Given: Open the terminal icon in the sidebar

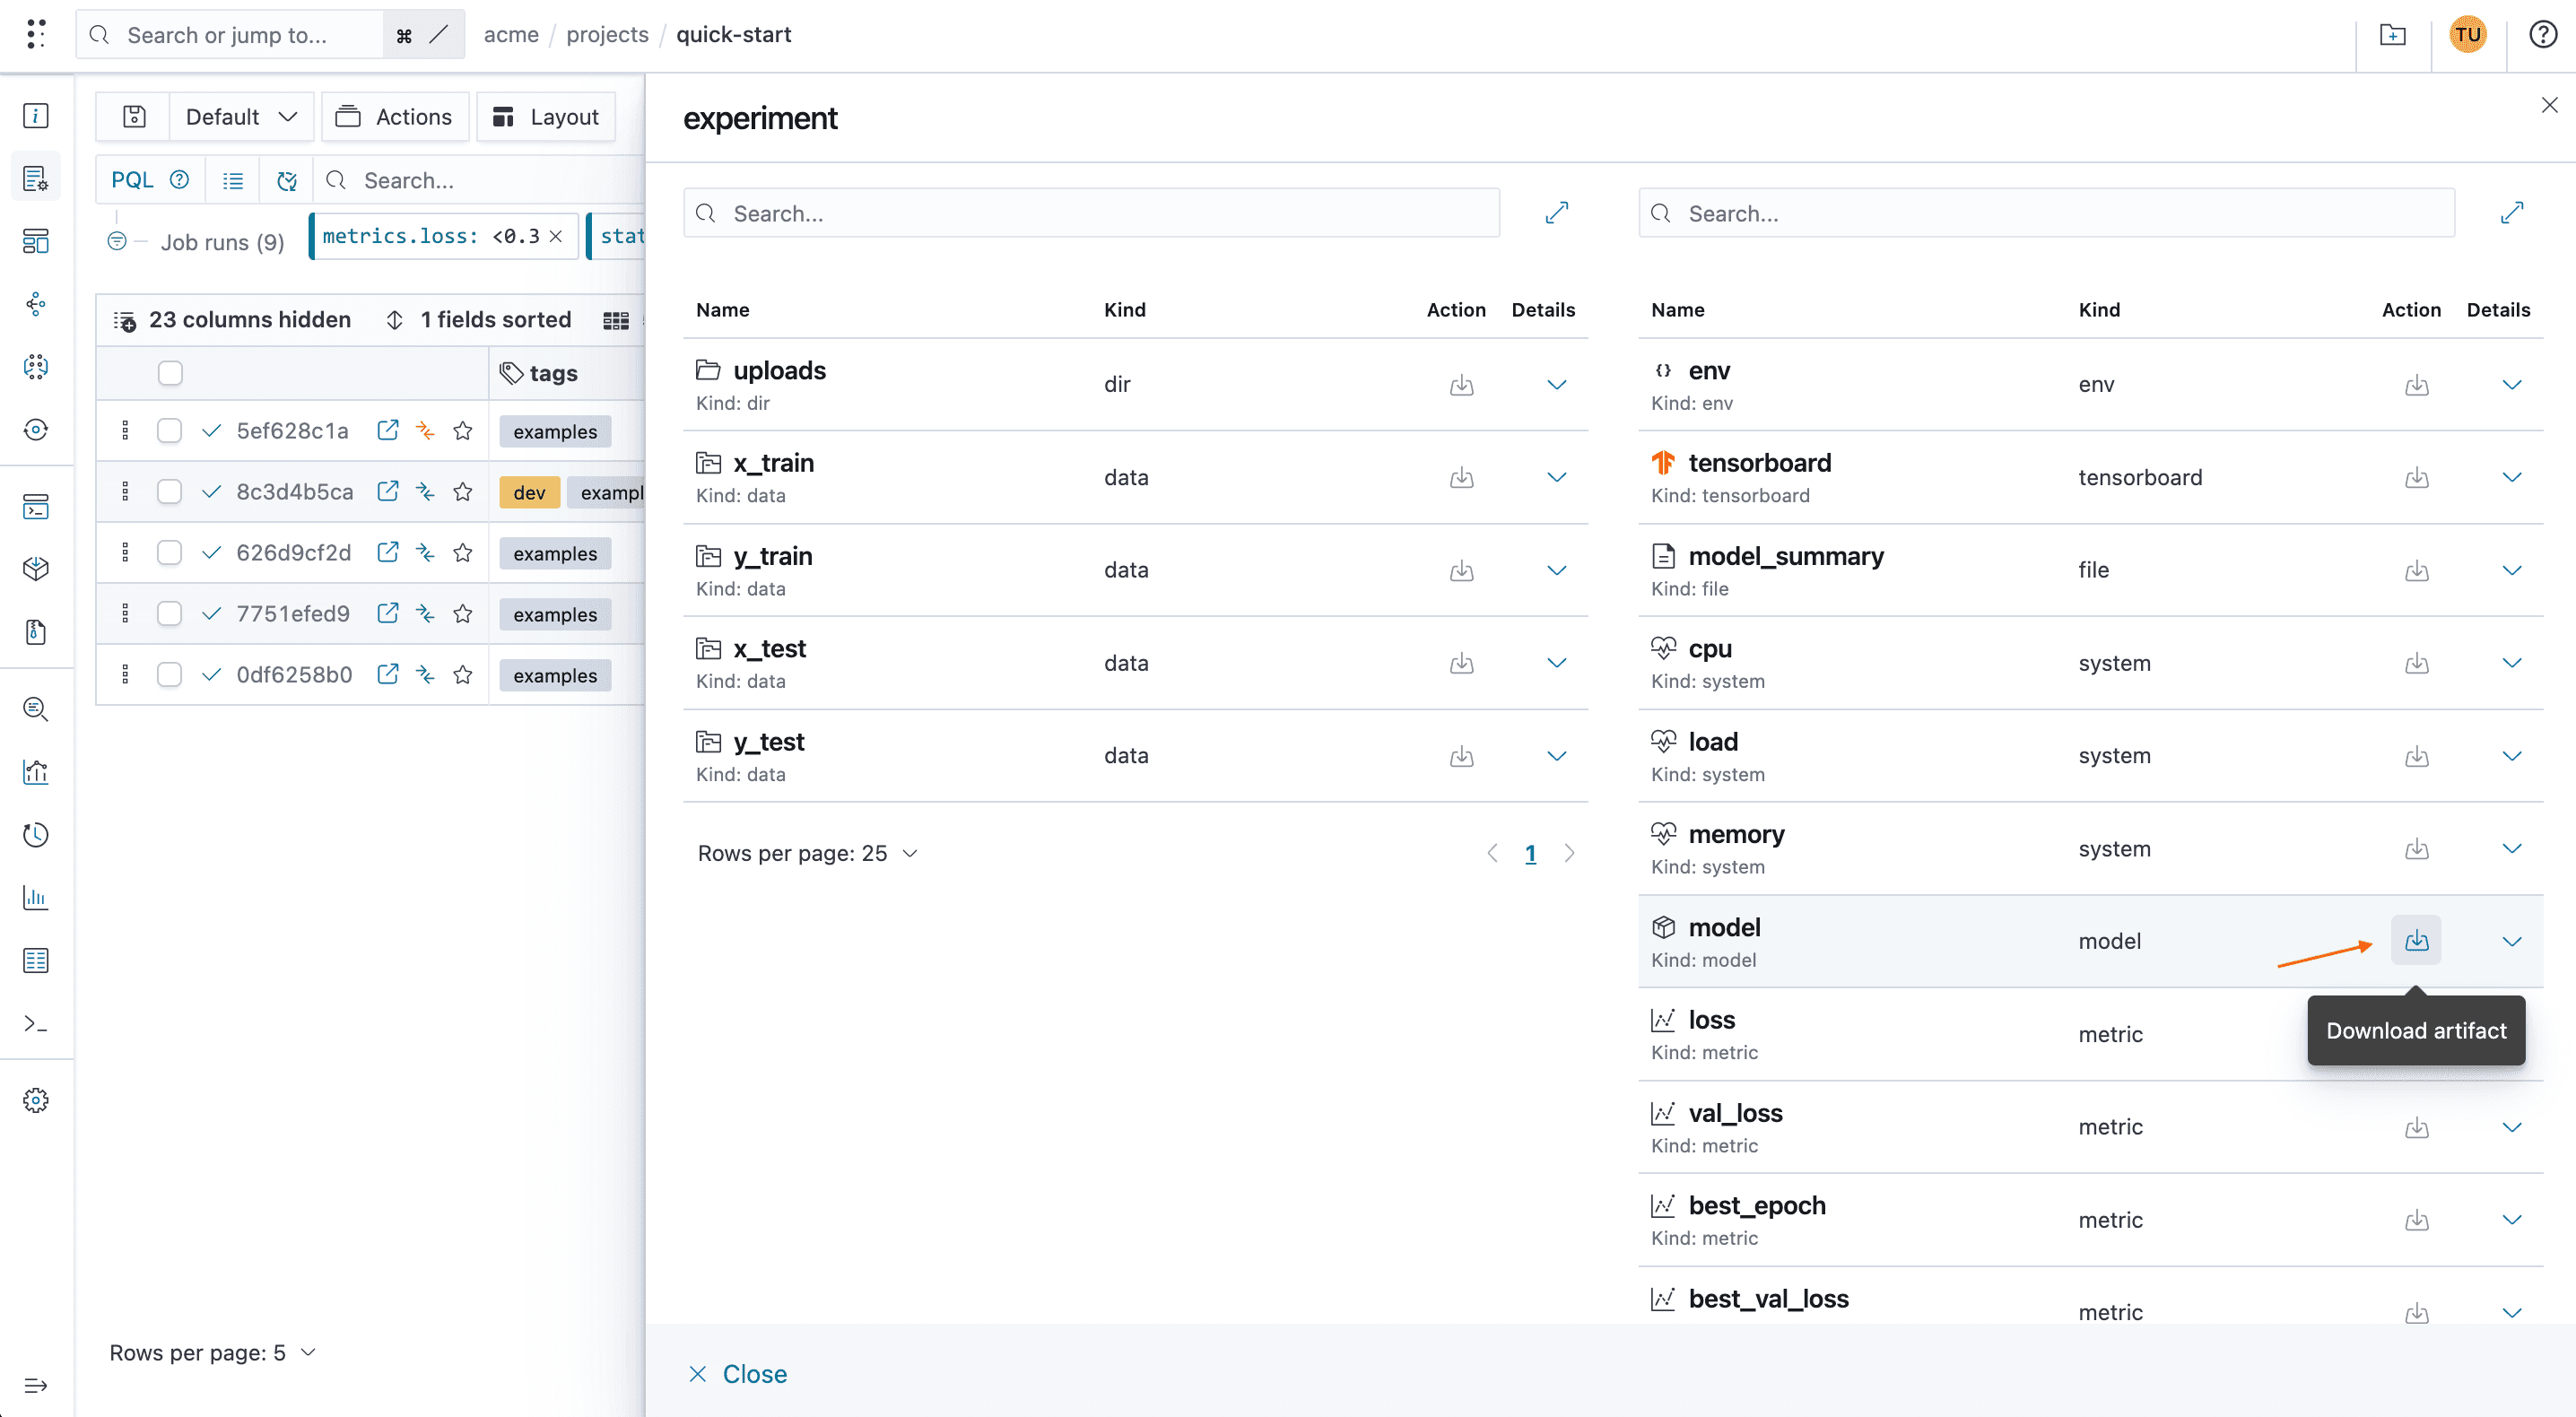Looking at the screenshot, I should (x=35, y=1023).
